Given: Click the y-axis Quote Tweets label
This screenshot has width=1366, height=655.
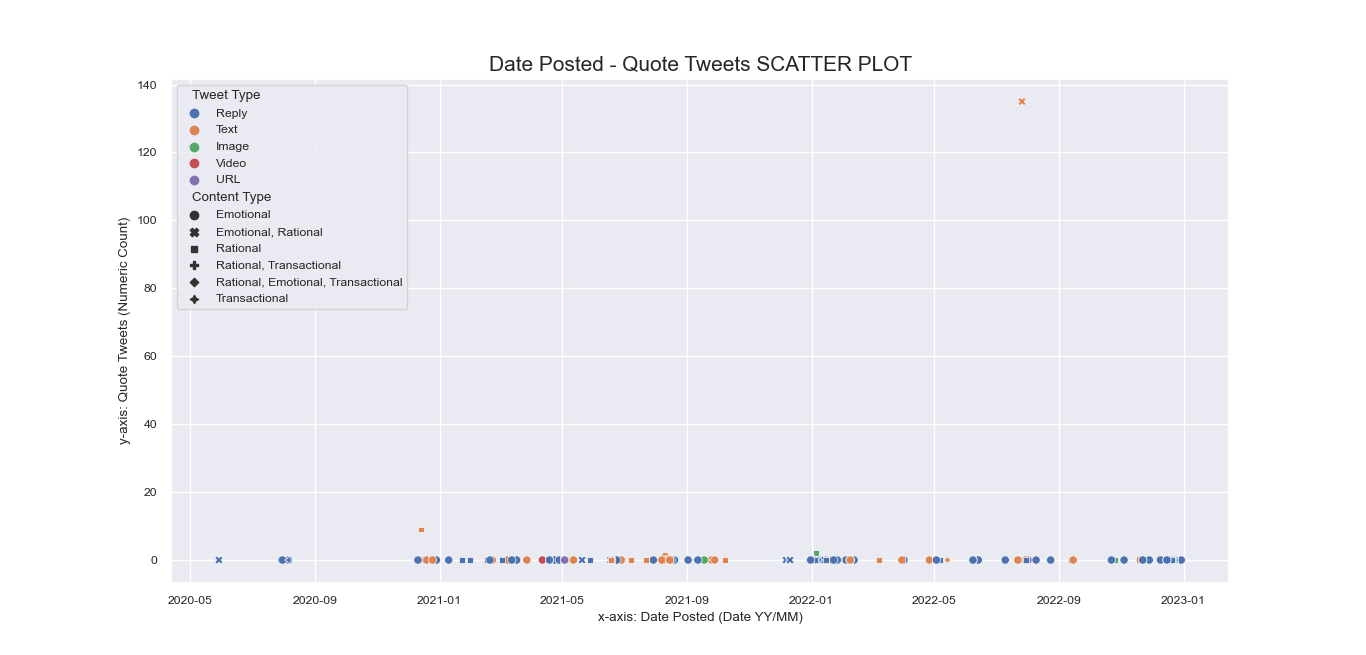Looking at the screenshot, I should (x=124, y=331).
